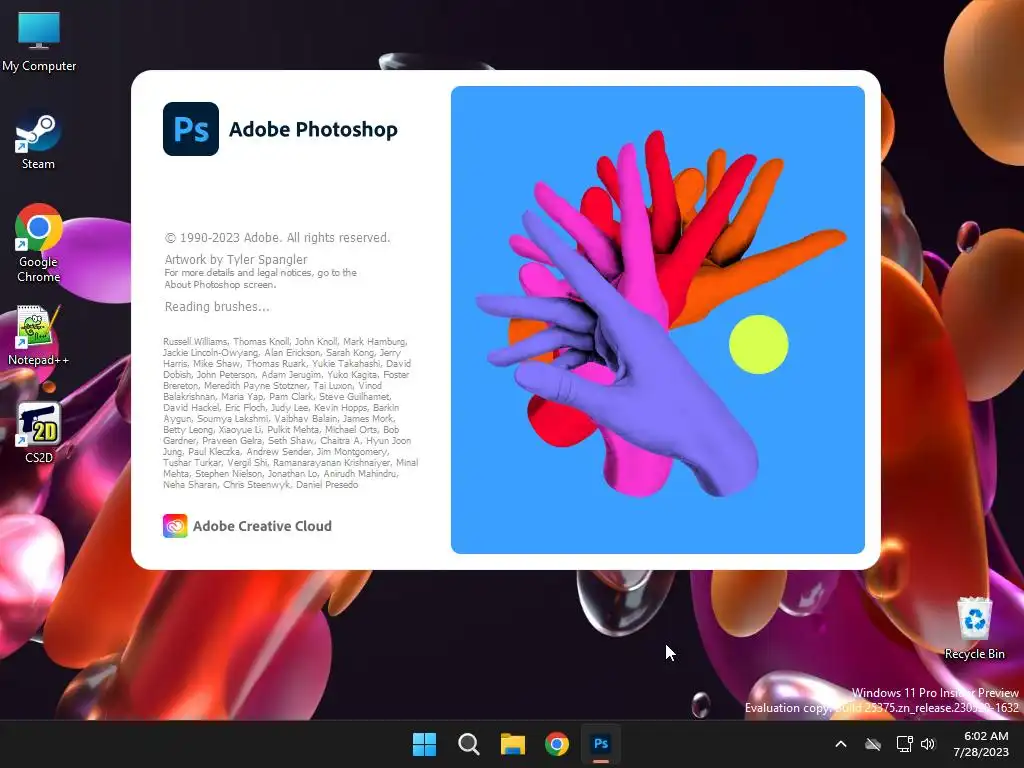This screenshot has width=1024, height=768.
Task: Click the Ps logo on splash screen
Action: [x=191, y=129]
